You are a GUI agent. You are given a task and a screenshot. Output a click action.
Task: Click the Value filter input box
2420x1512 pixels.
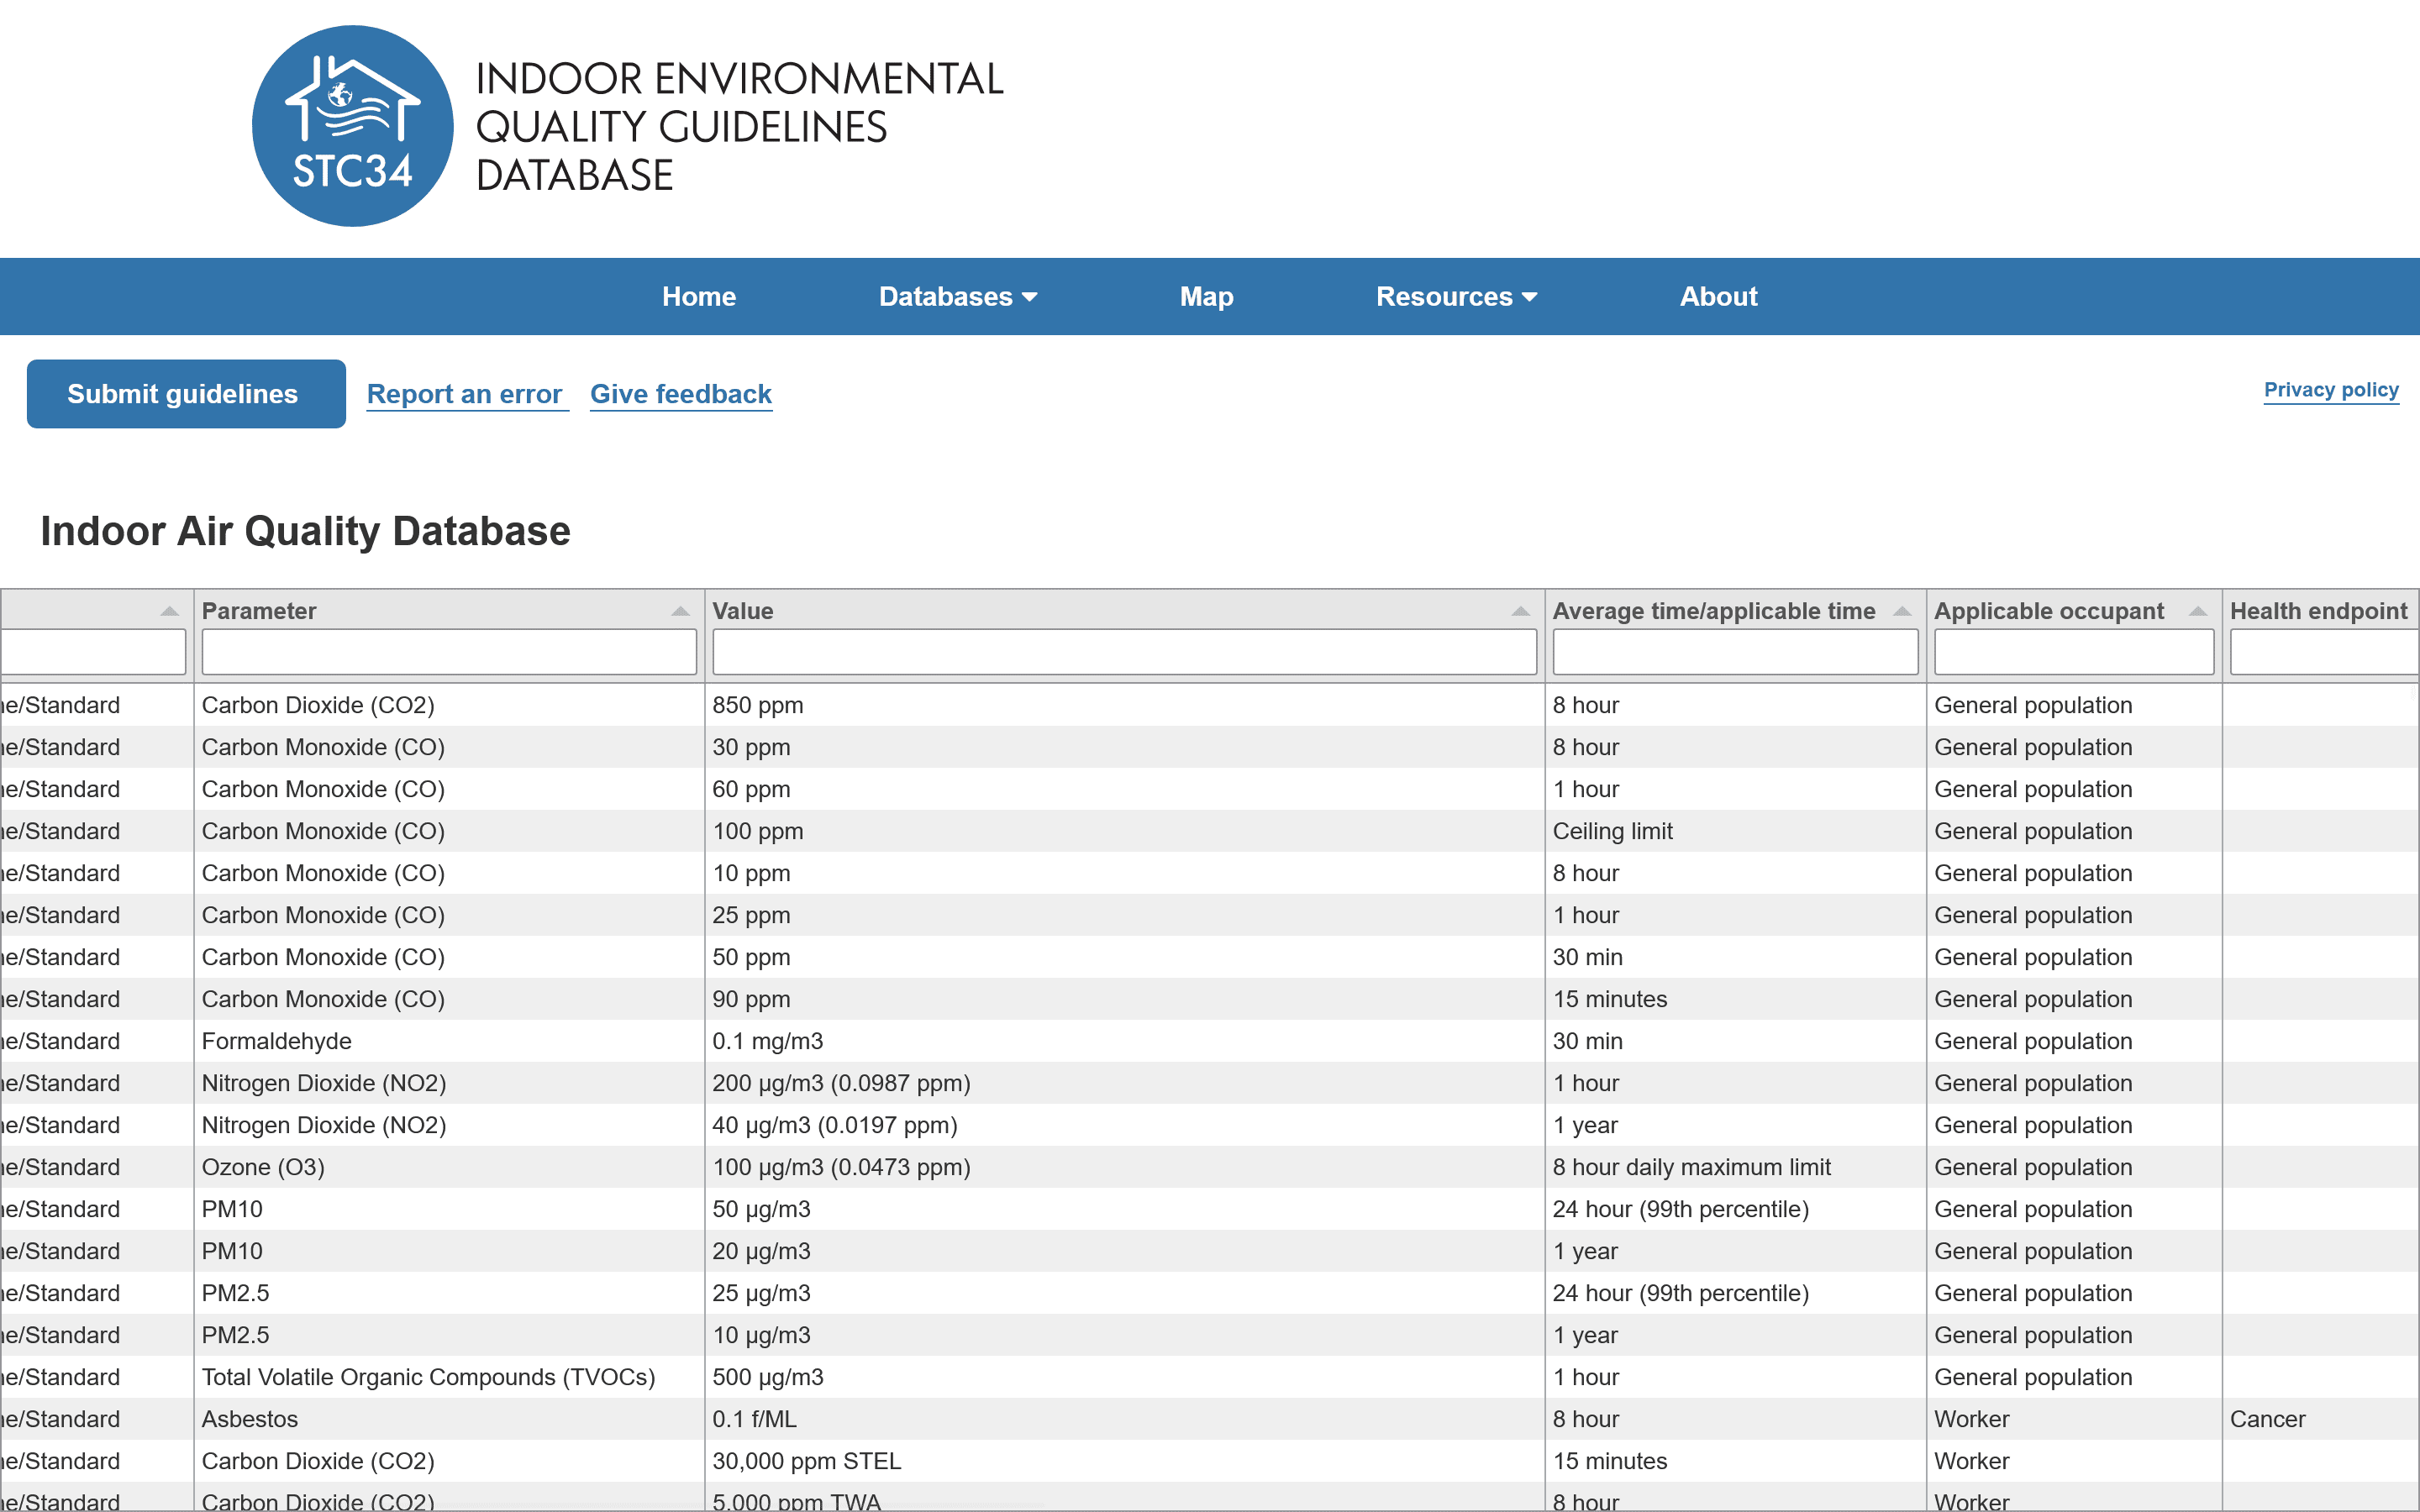coord(1124,652)
